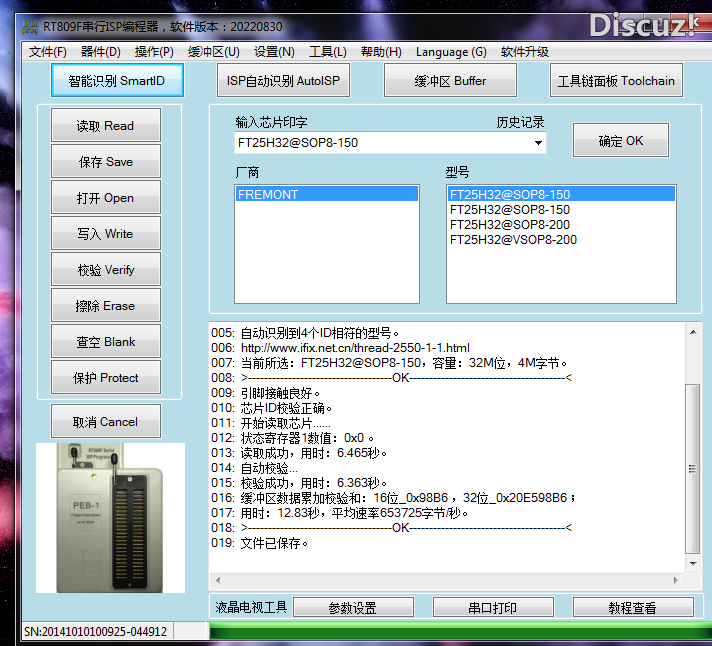Click the horizontal scrollbar right arrow
Viewport: 712px width, 646px height.
point(676,580)
